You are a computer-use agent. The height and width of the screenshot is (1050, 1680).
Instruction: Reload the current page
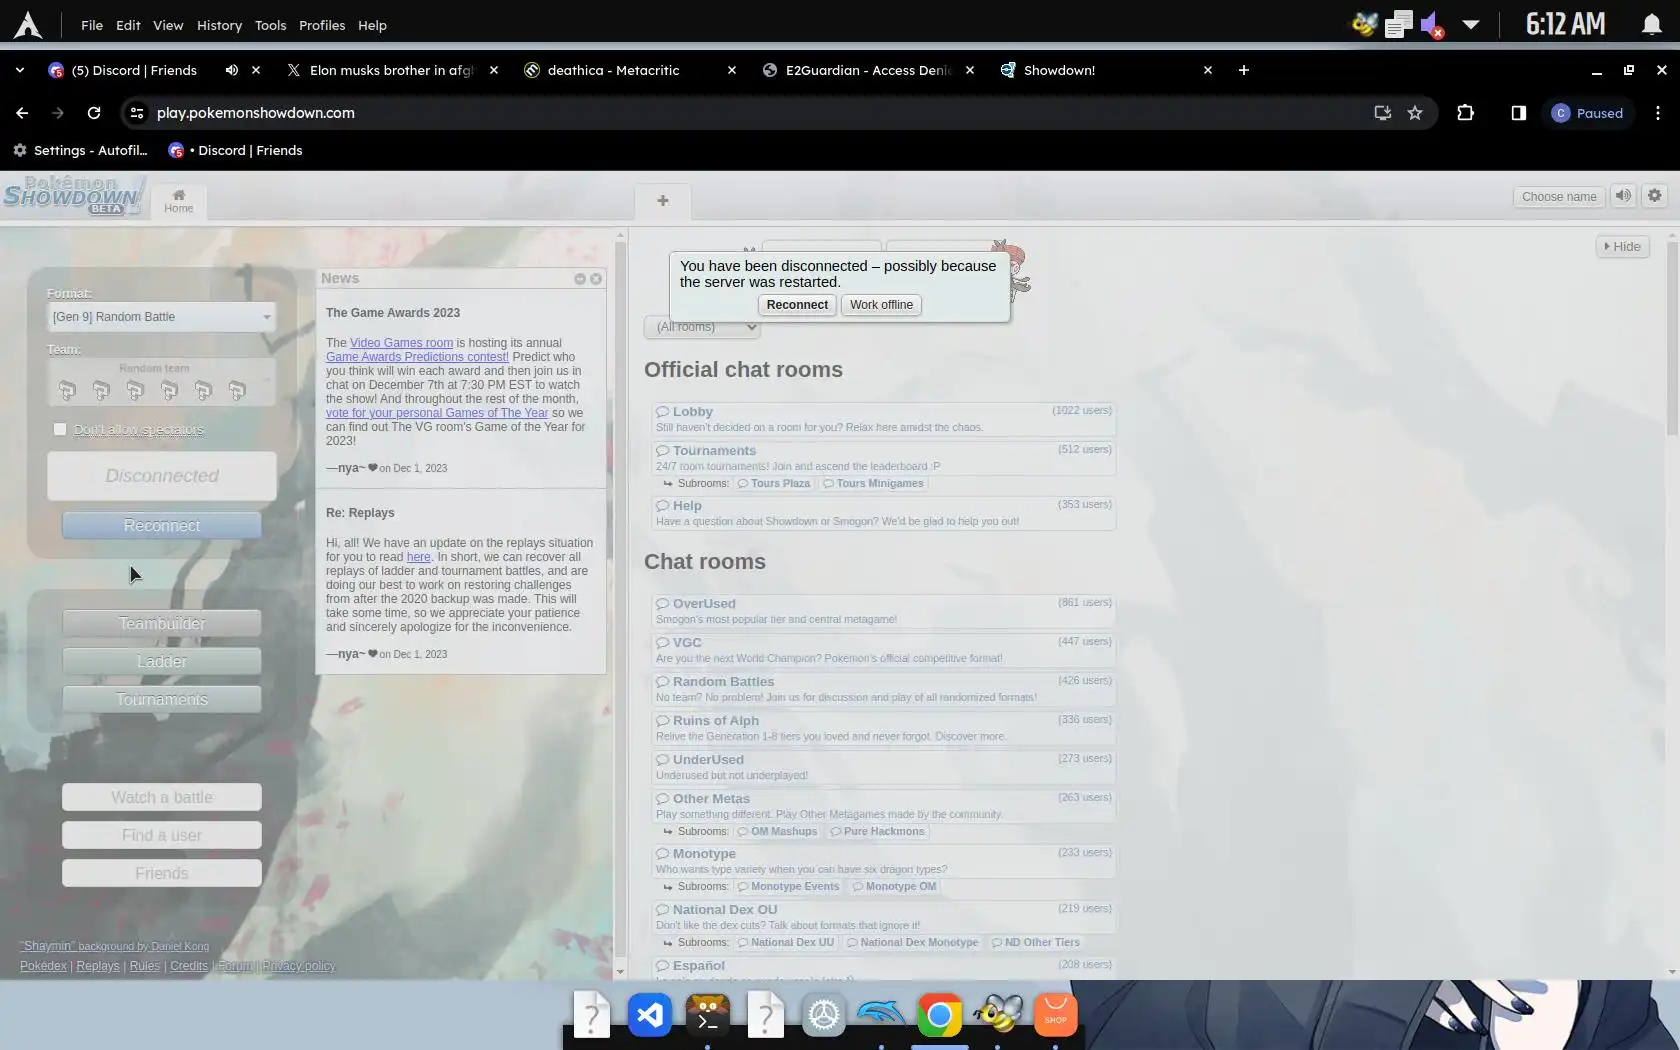pyautogui.click(x=94, y=113)
